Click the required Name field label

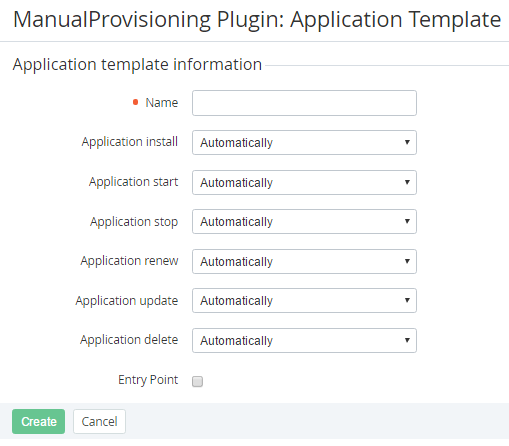[x=162, y=103]
